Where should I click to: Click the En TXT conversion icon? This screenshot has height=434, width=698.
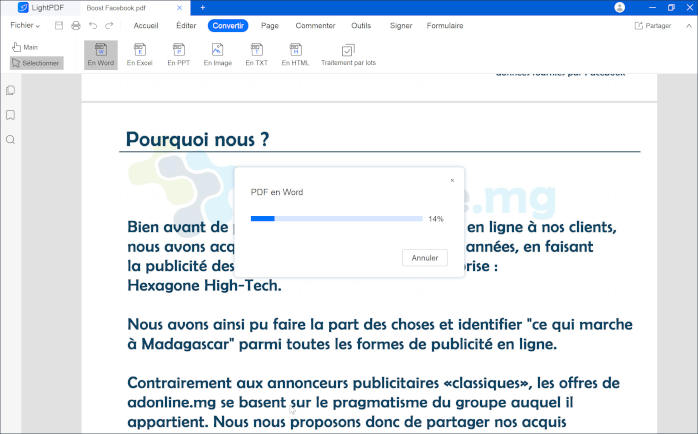tap(257, 54)
